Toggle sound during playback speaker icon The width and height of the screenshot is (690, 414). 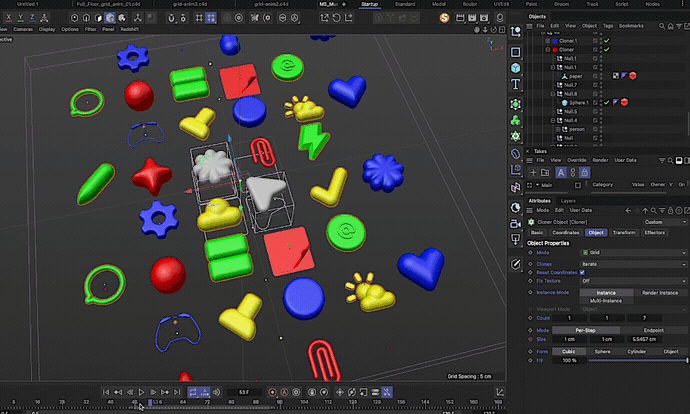[217, 392]
